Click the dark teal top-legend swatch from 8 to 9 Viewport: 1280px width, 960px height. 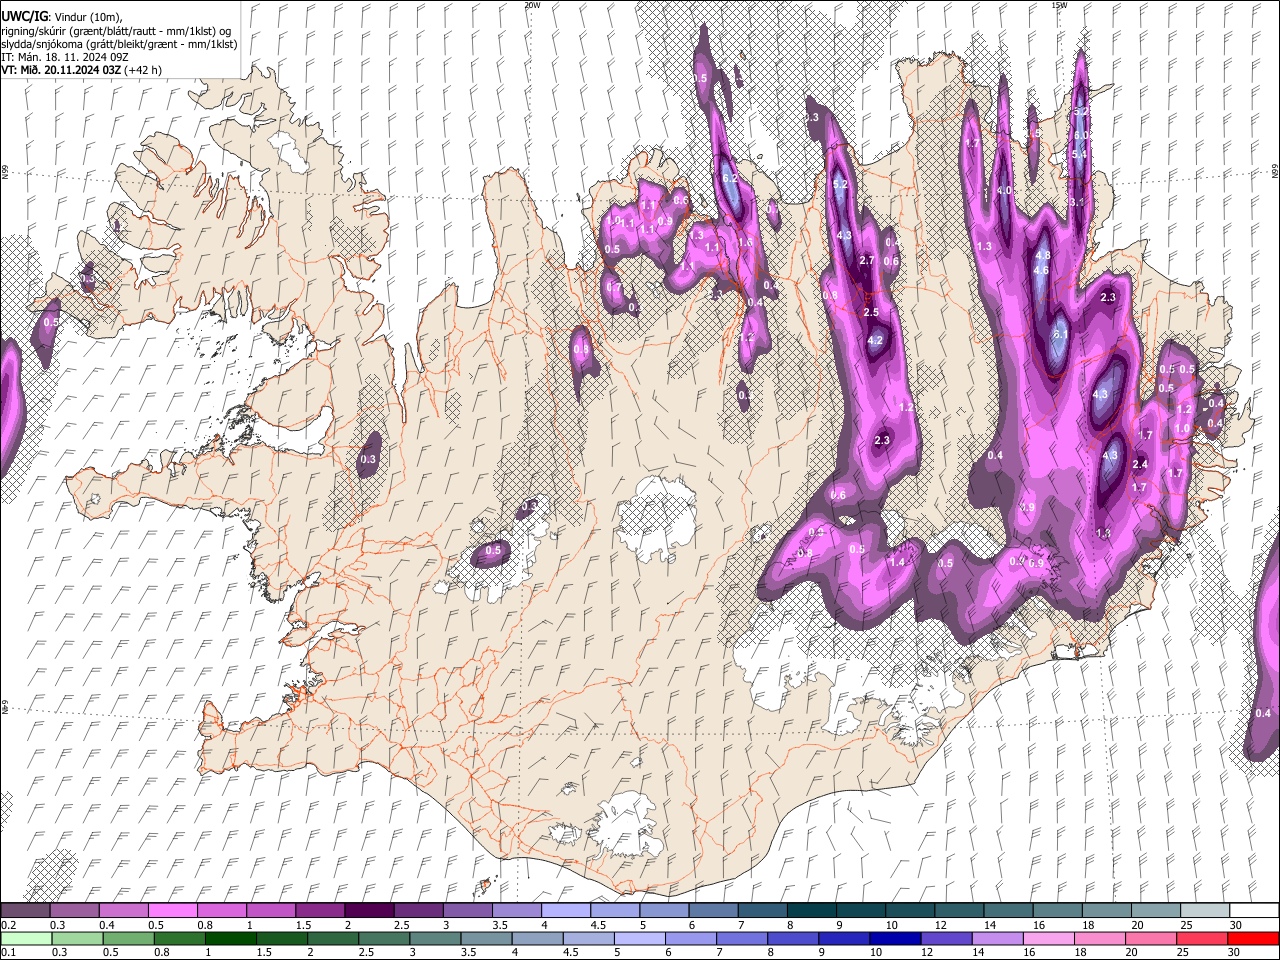coord(812,910)
